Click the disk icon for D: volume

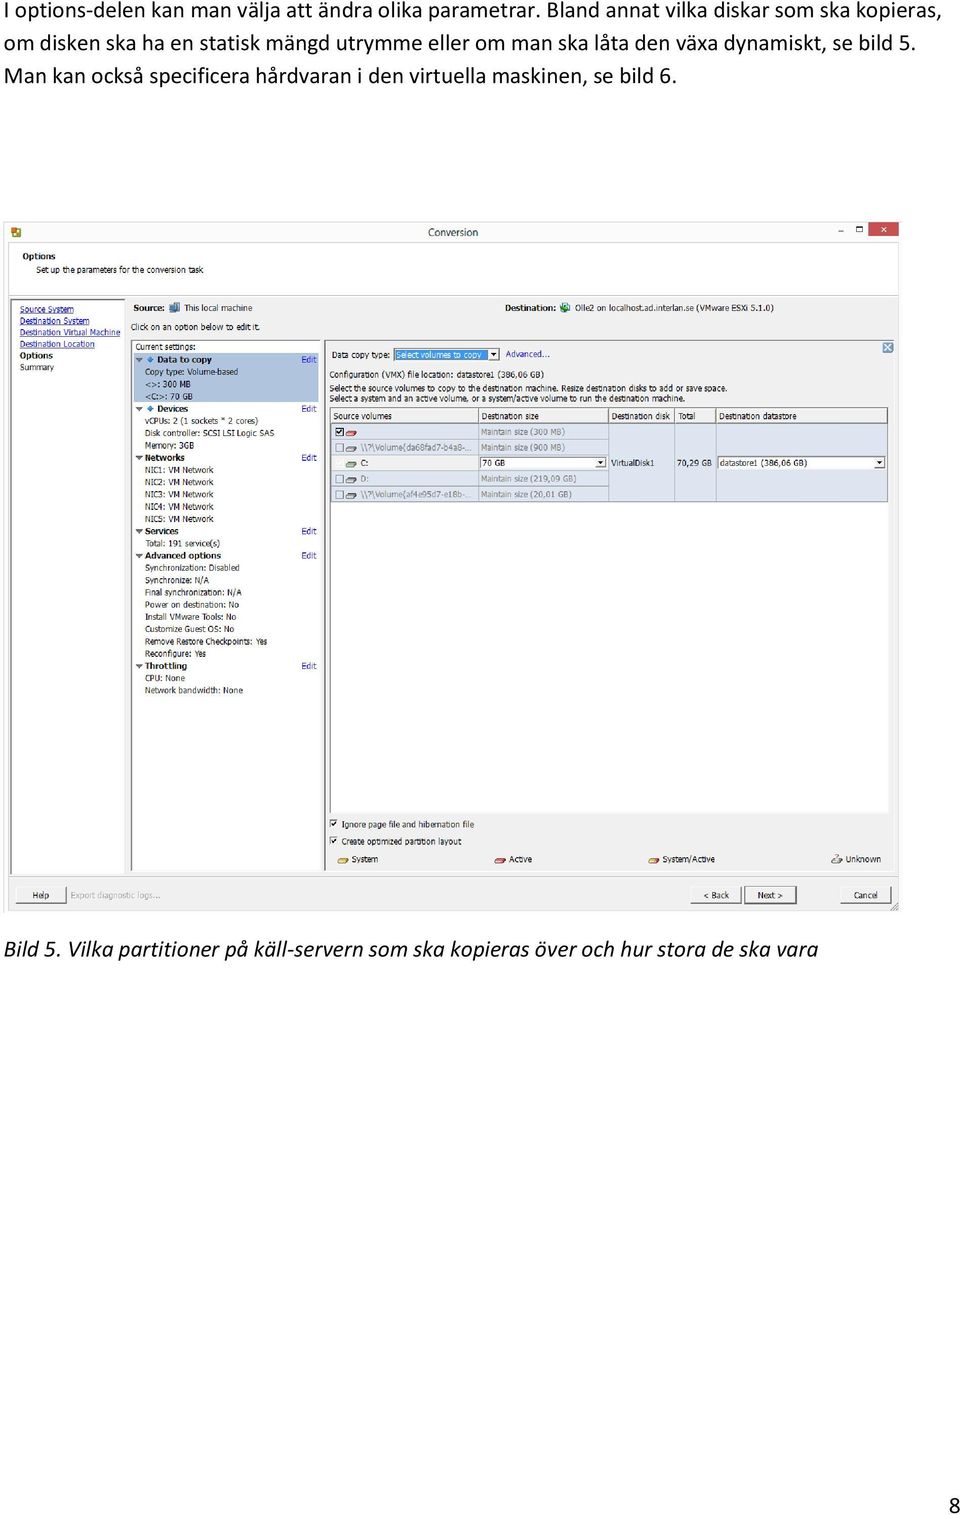(351, 480)
